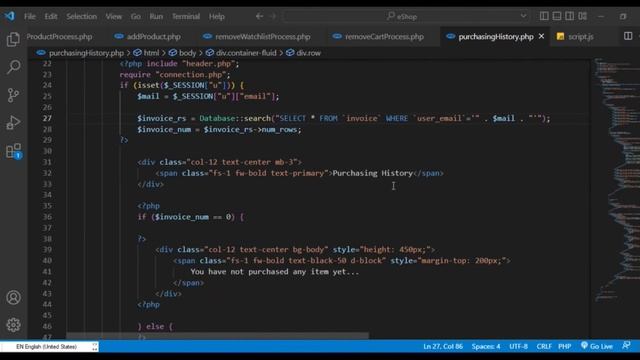The width and height of the screenshot is (640, 360).
Task: Toggle the bottom panel layout icon
Action: click(x=557, y=16)
